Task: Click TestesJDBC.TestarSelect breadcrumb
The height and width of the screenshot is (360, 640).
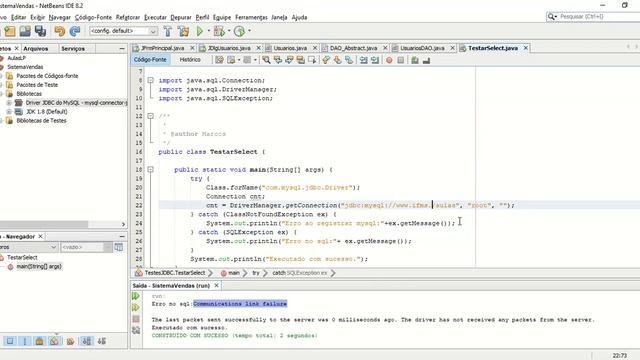Action: (x=175, y=273)
